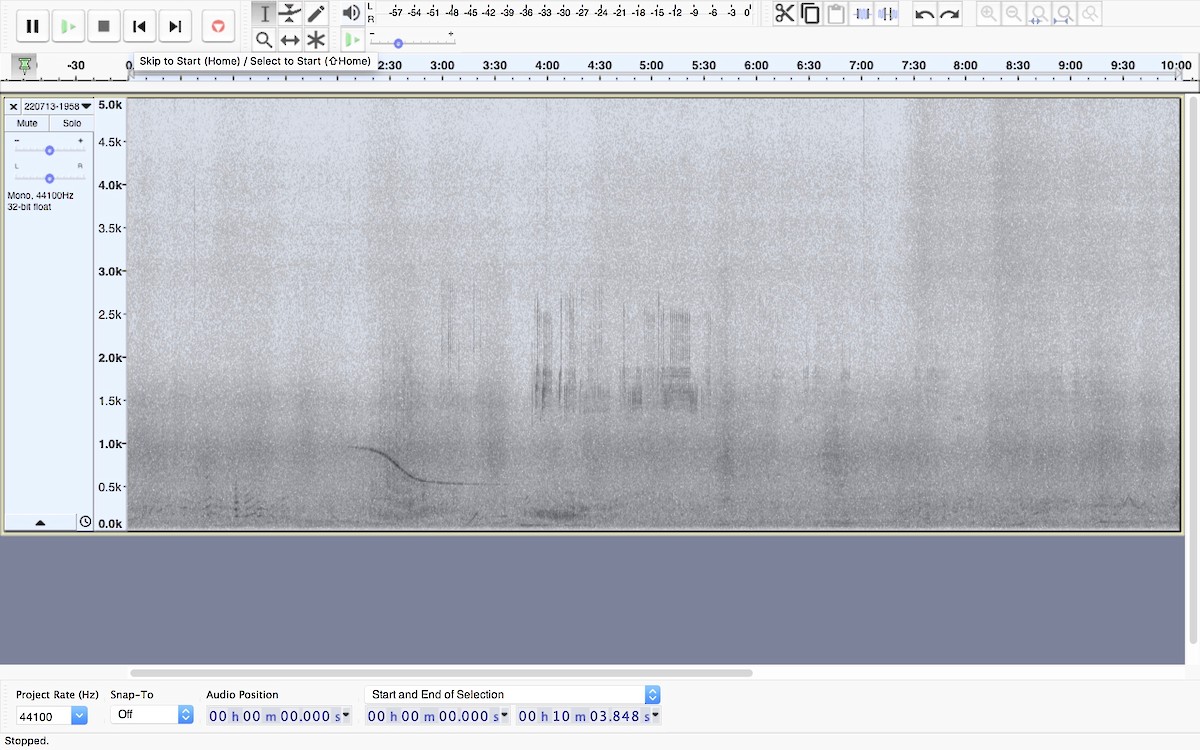Screen dimensions: 1200x750
Task: Undo the last action
Action: pyautogui.click(x=925, y=14)
